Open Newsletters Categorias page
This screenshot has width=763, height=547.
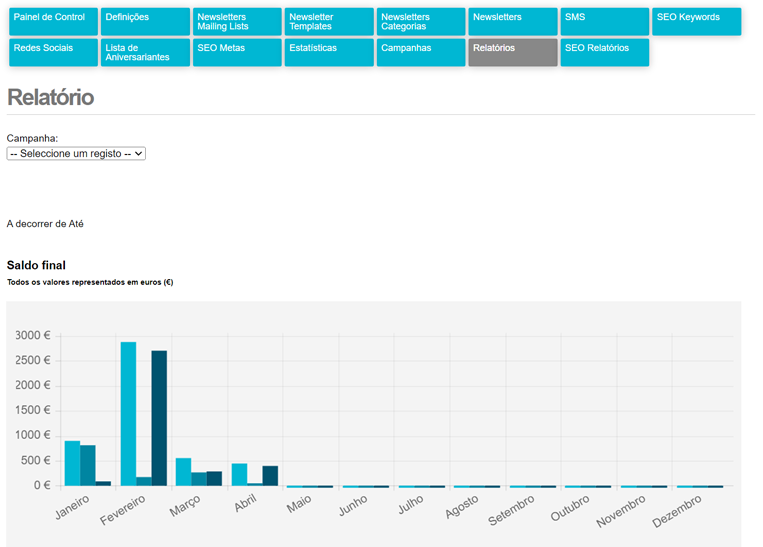421,22
